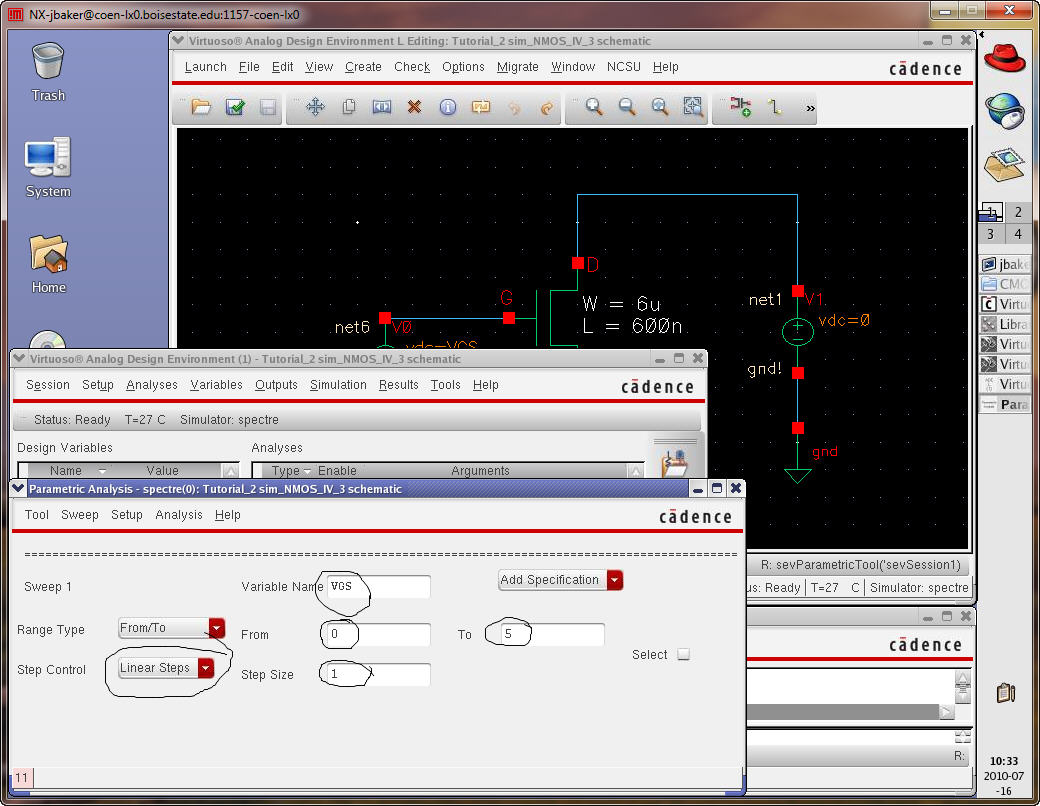Open the Sweep menu
The image size is (1040, 806).
pyautogui.click(x=80, y=515)
